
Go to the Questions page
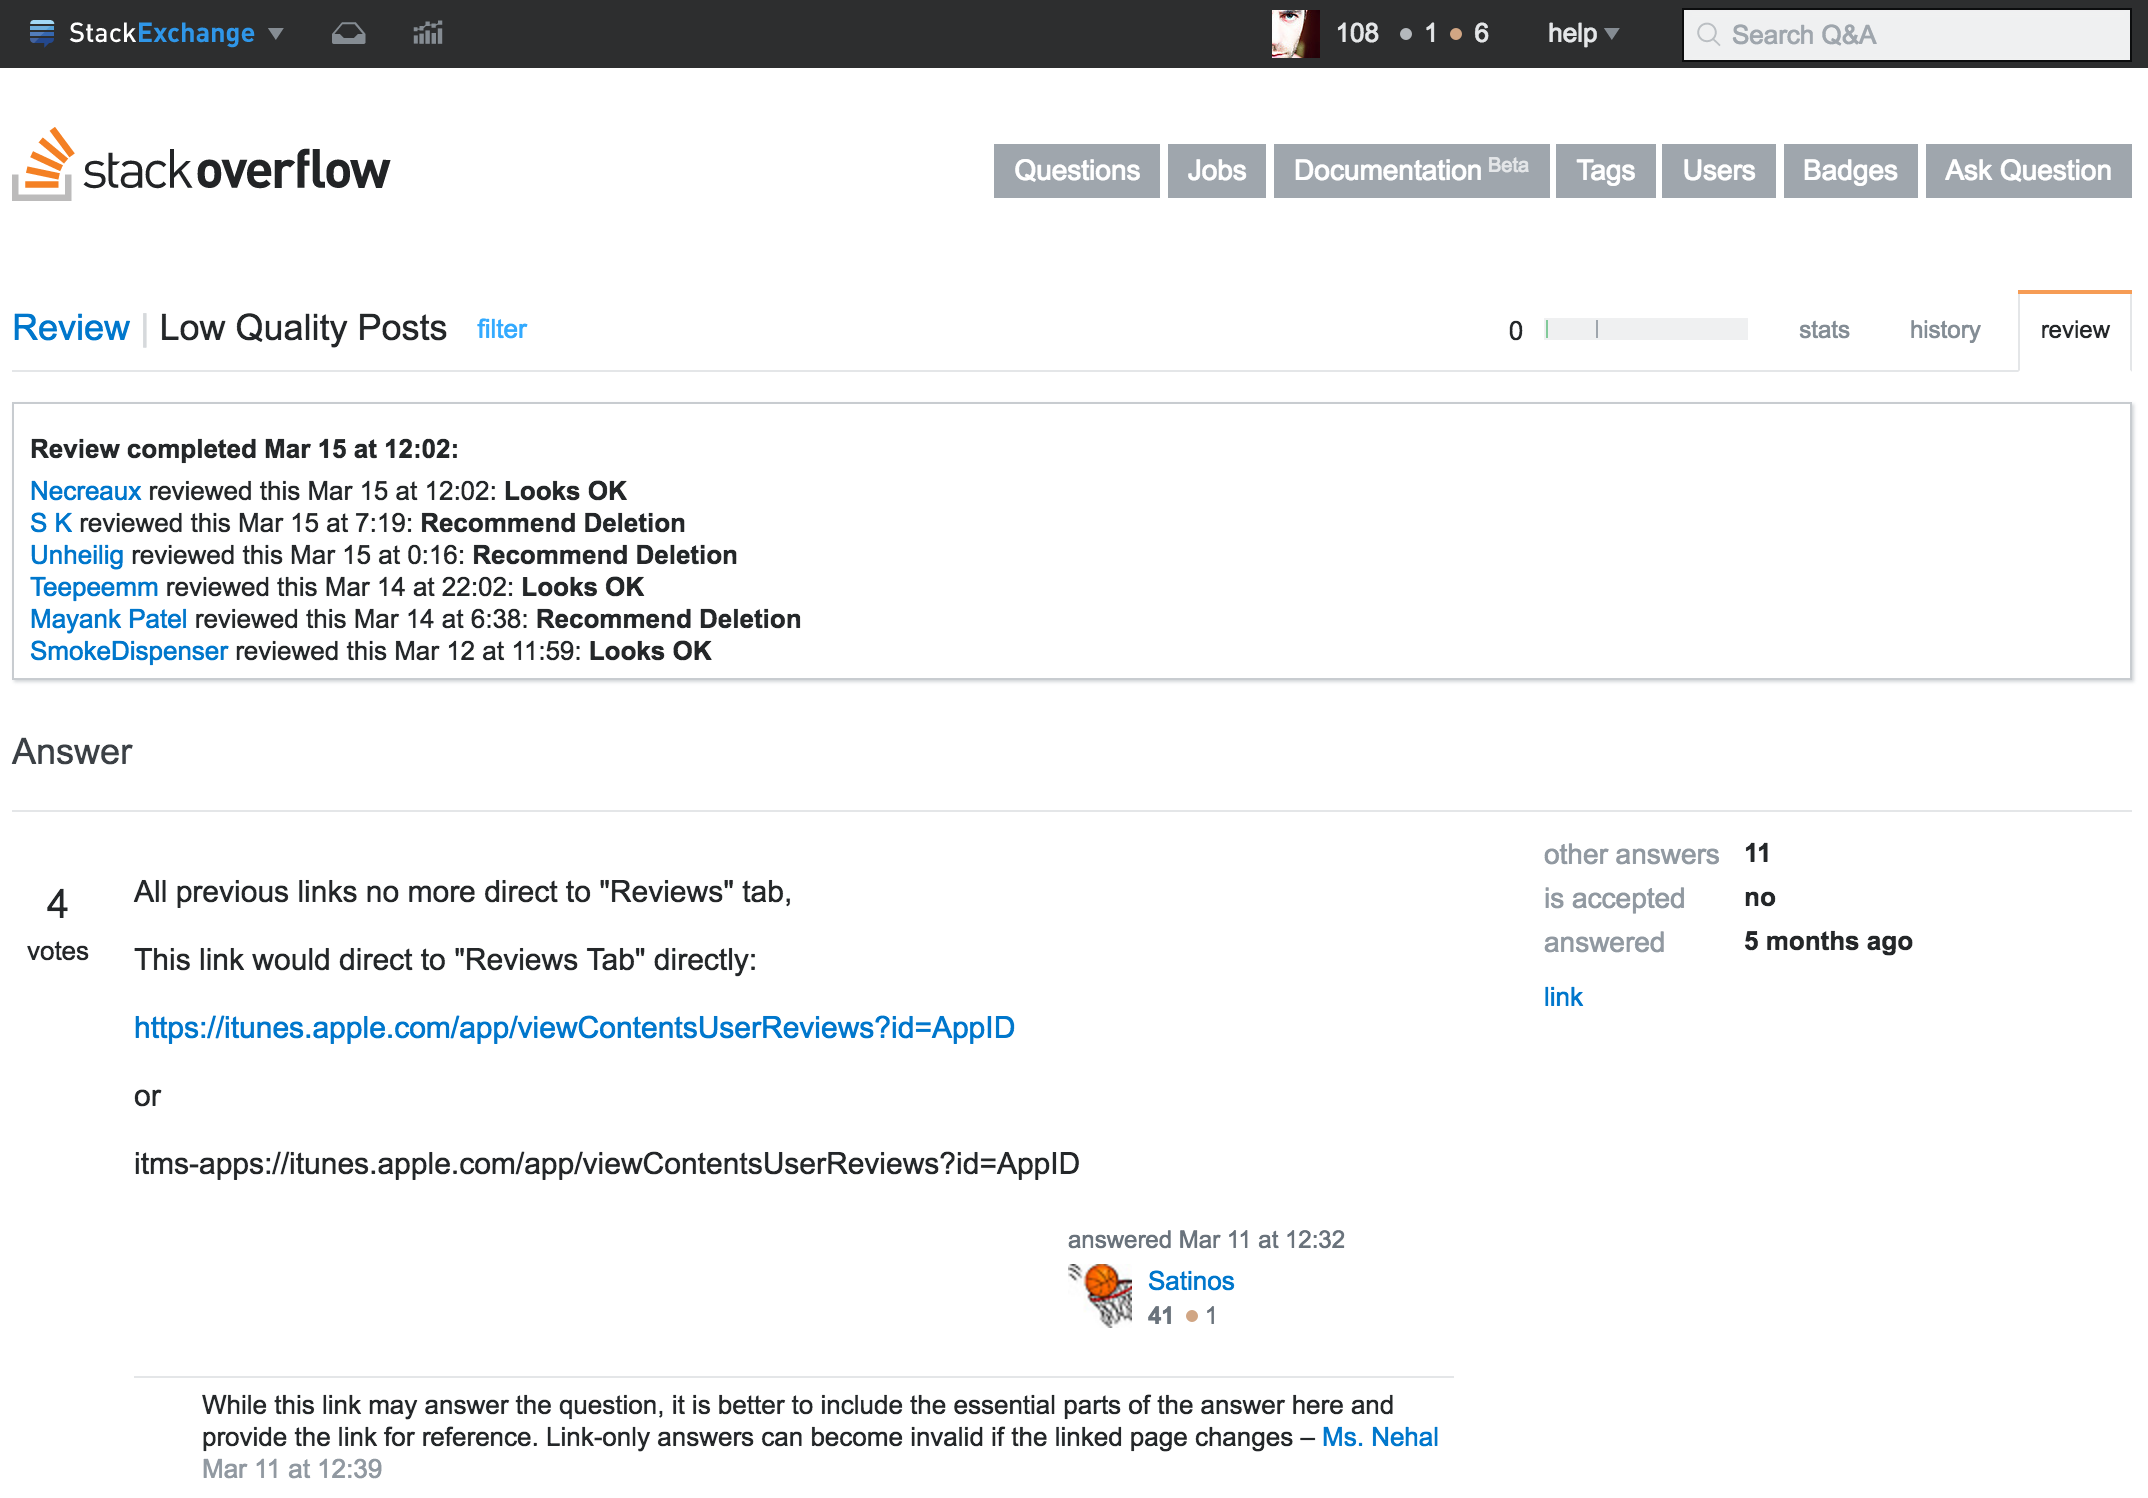[1077, 171]
